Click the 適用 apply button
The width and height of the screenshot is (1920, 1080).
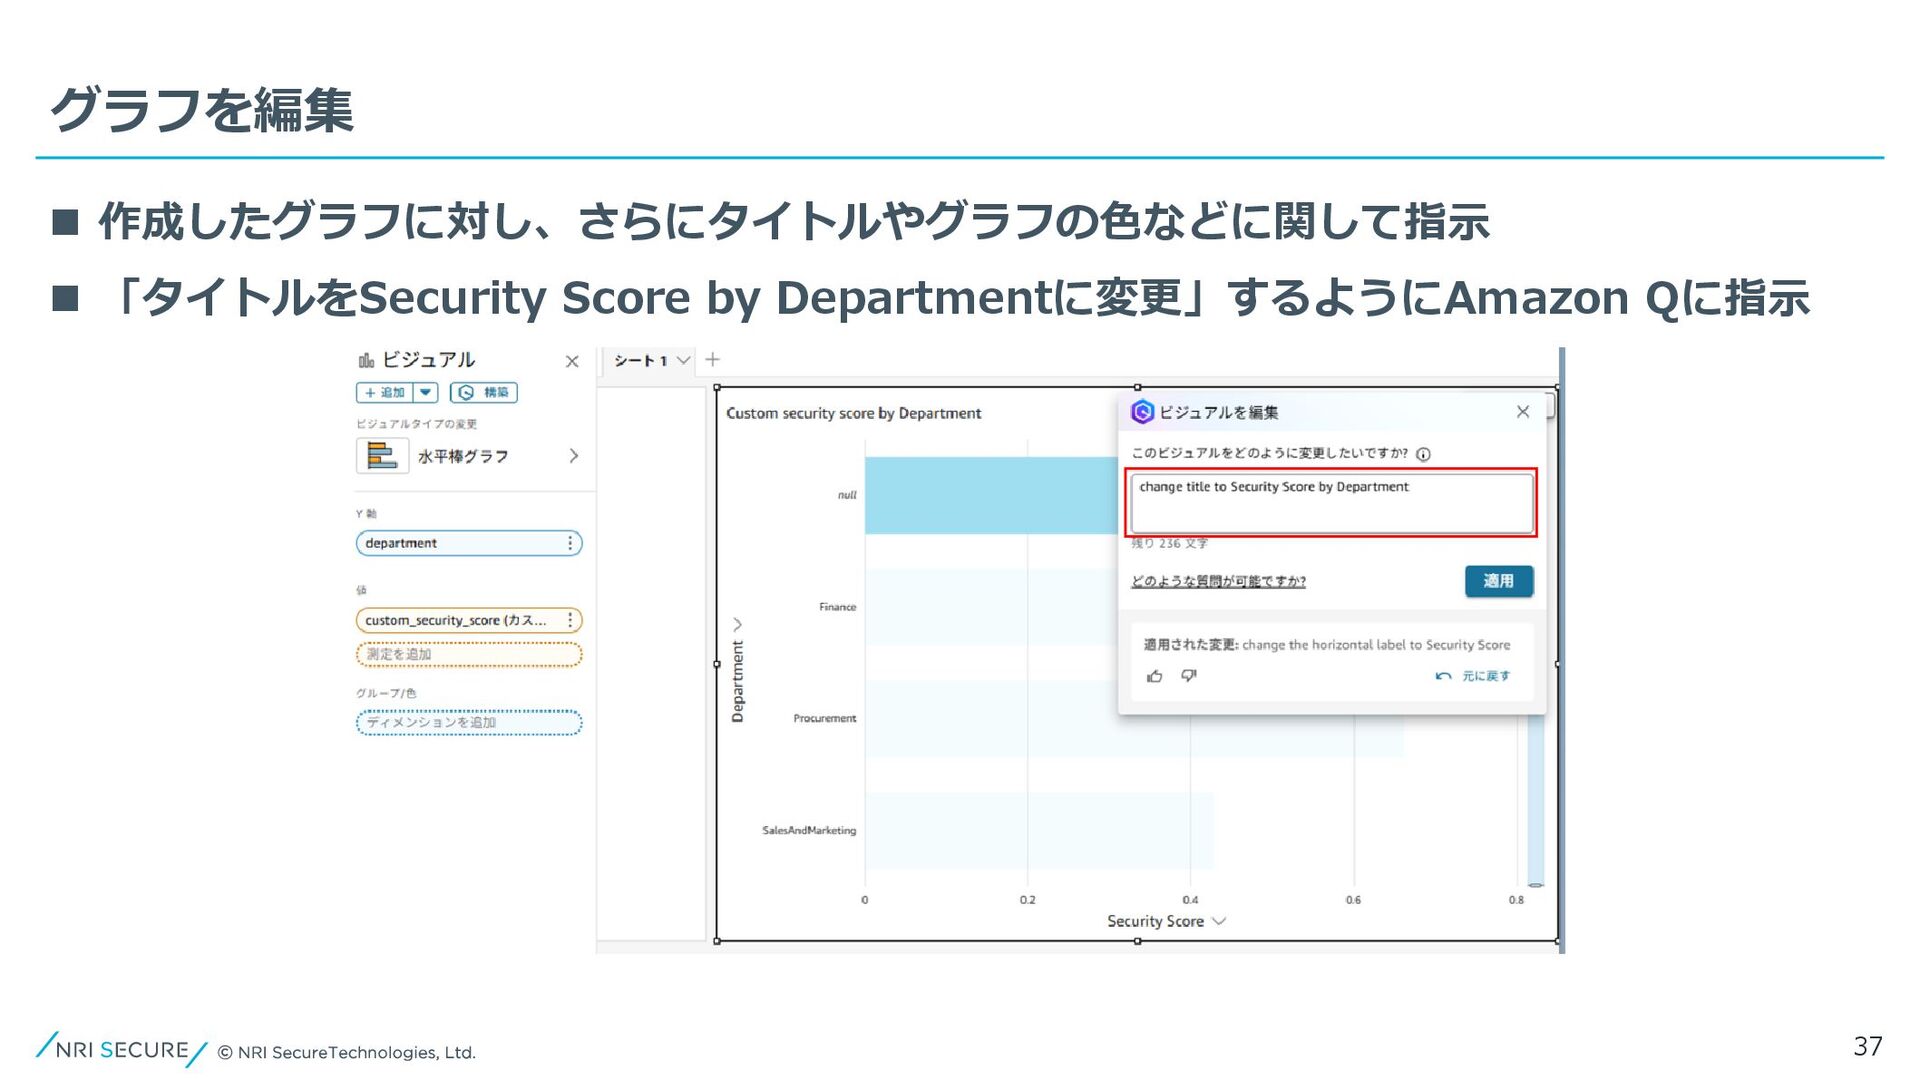tap(1499, 581)
